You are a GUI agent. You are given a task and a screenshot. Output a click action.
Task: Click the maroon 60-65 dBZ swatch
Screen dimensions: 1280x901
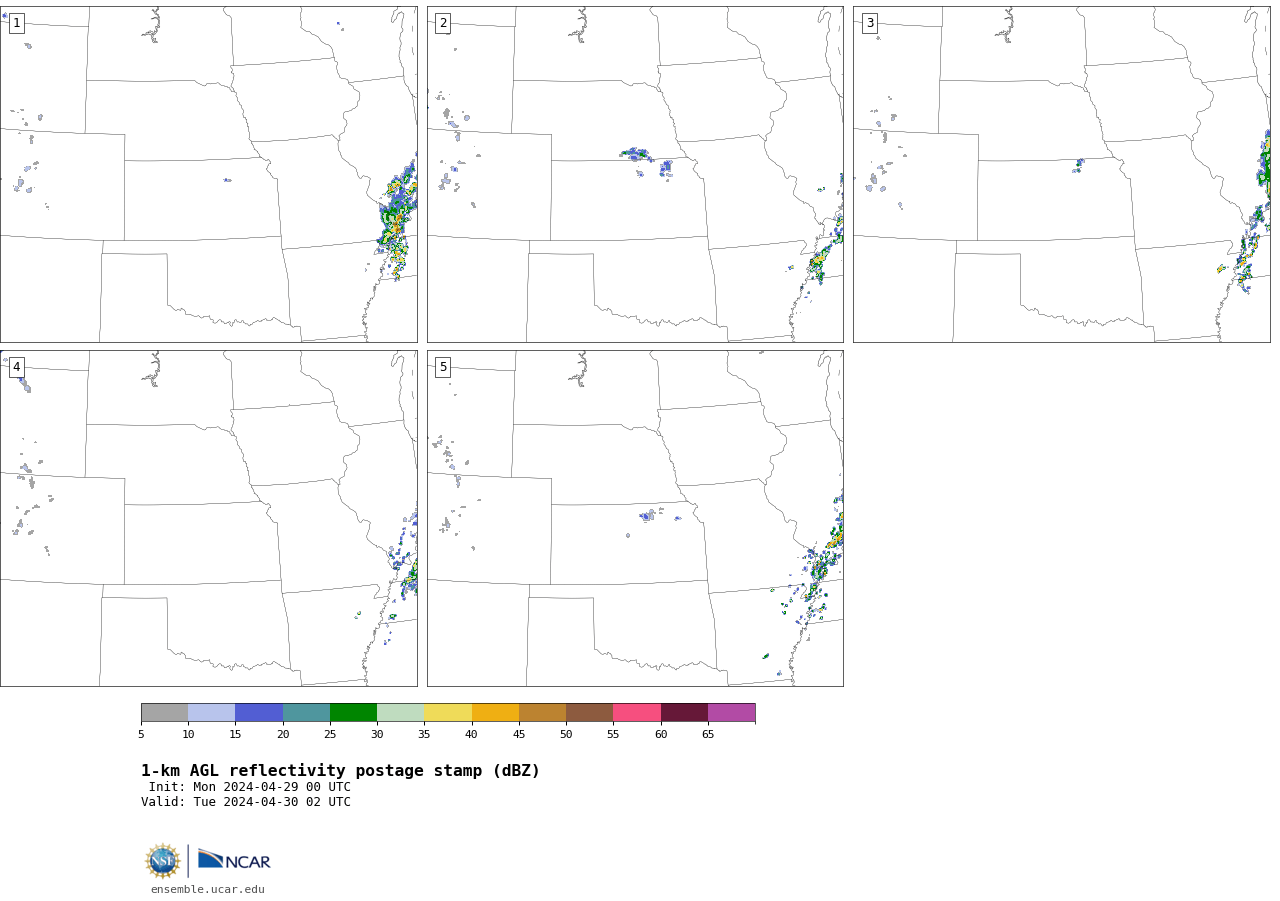click(x=684, y=712)
